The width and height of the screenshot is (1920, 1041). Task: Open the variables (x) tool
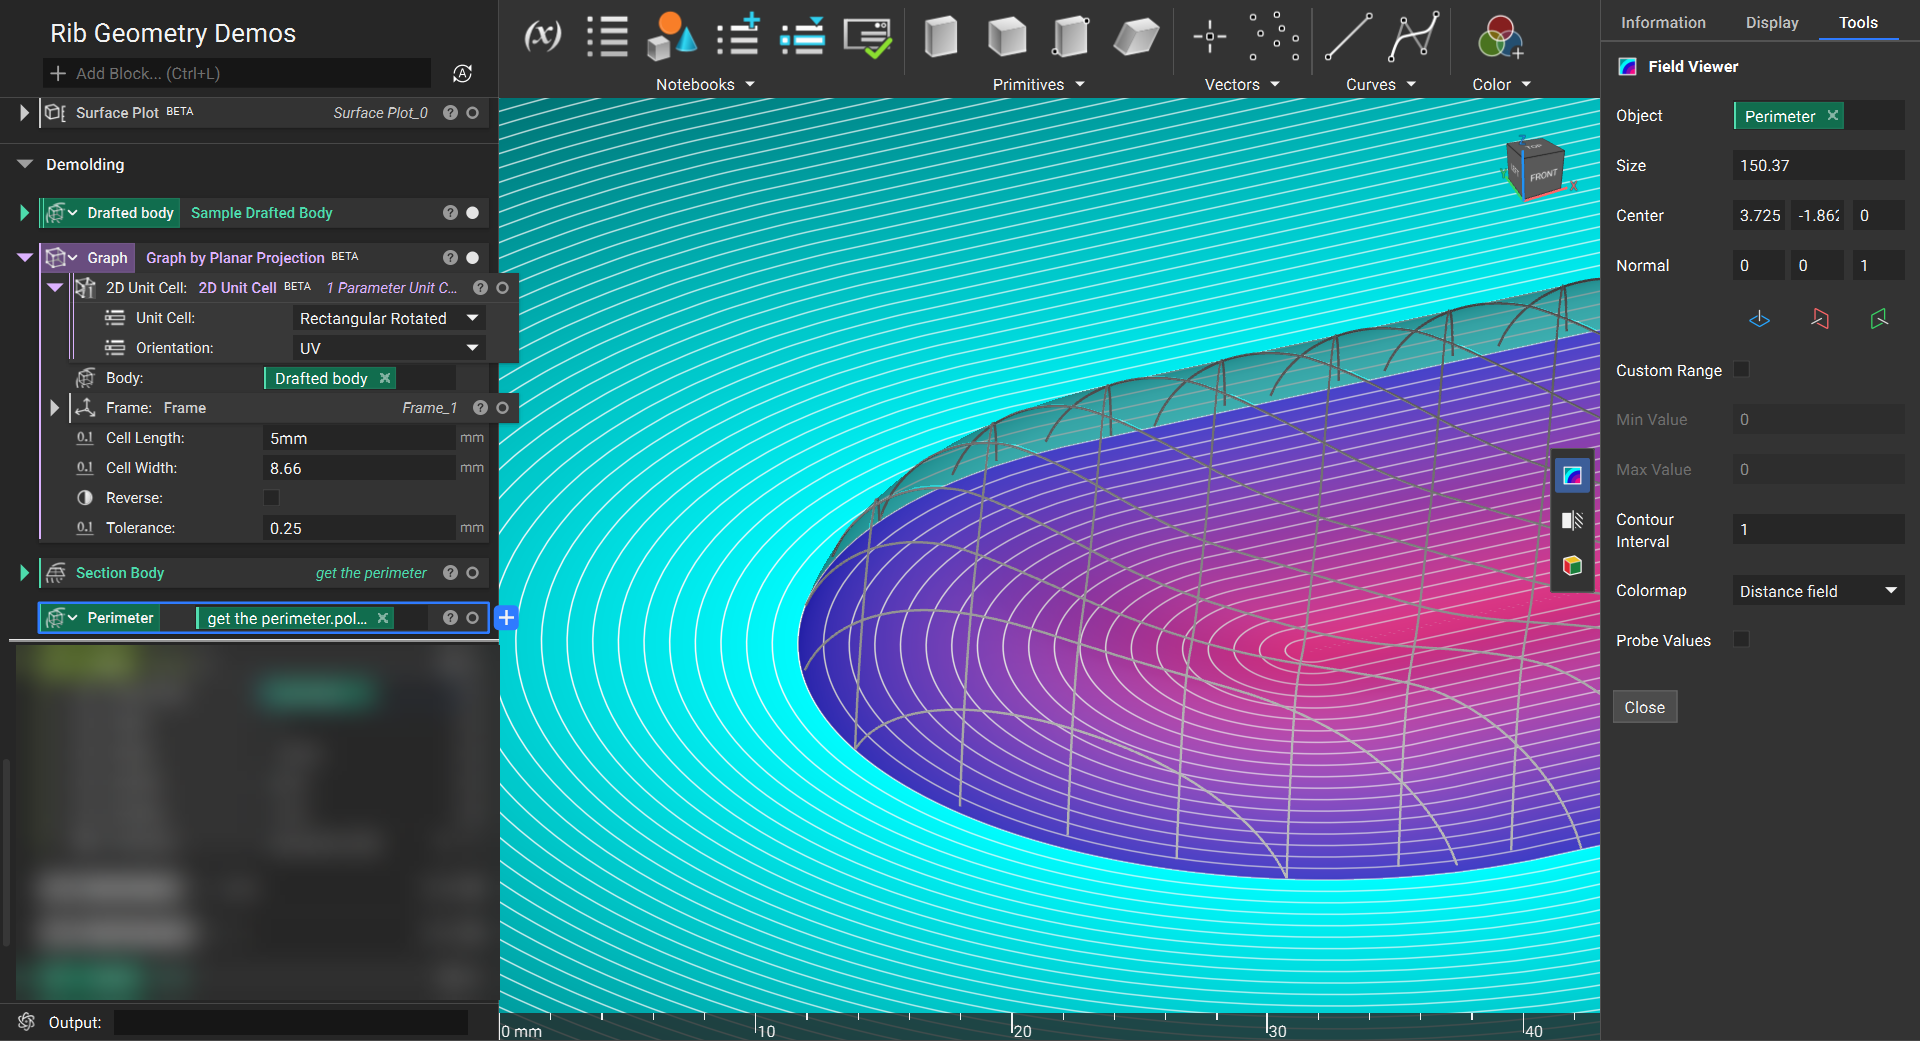pyautogui.click(x=542, y=37)
